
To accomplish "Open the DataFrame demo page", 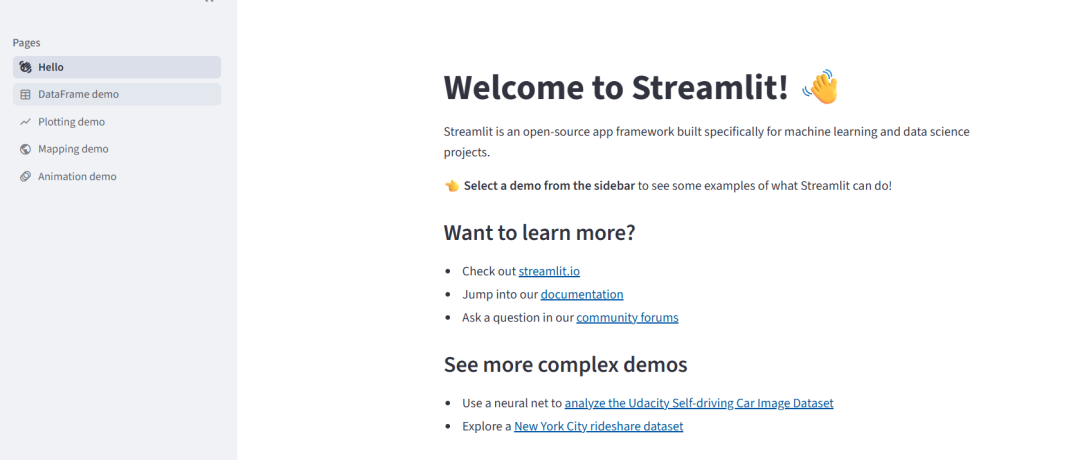I will 116,94.
